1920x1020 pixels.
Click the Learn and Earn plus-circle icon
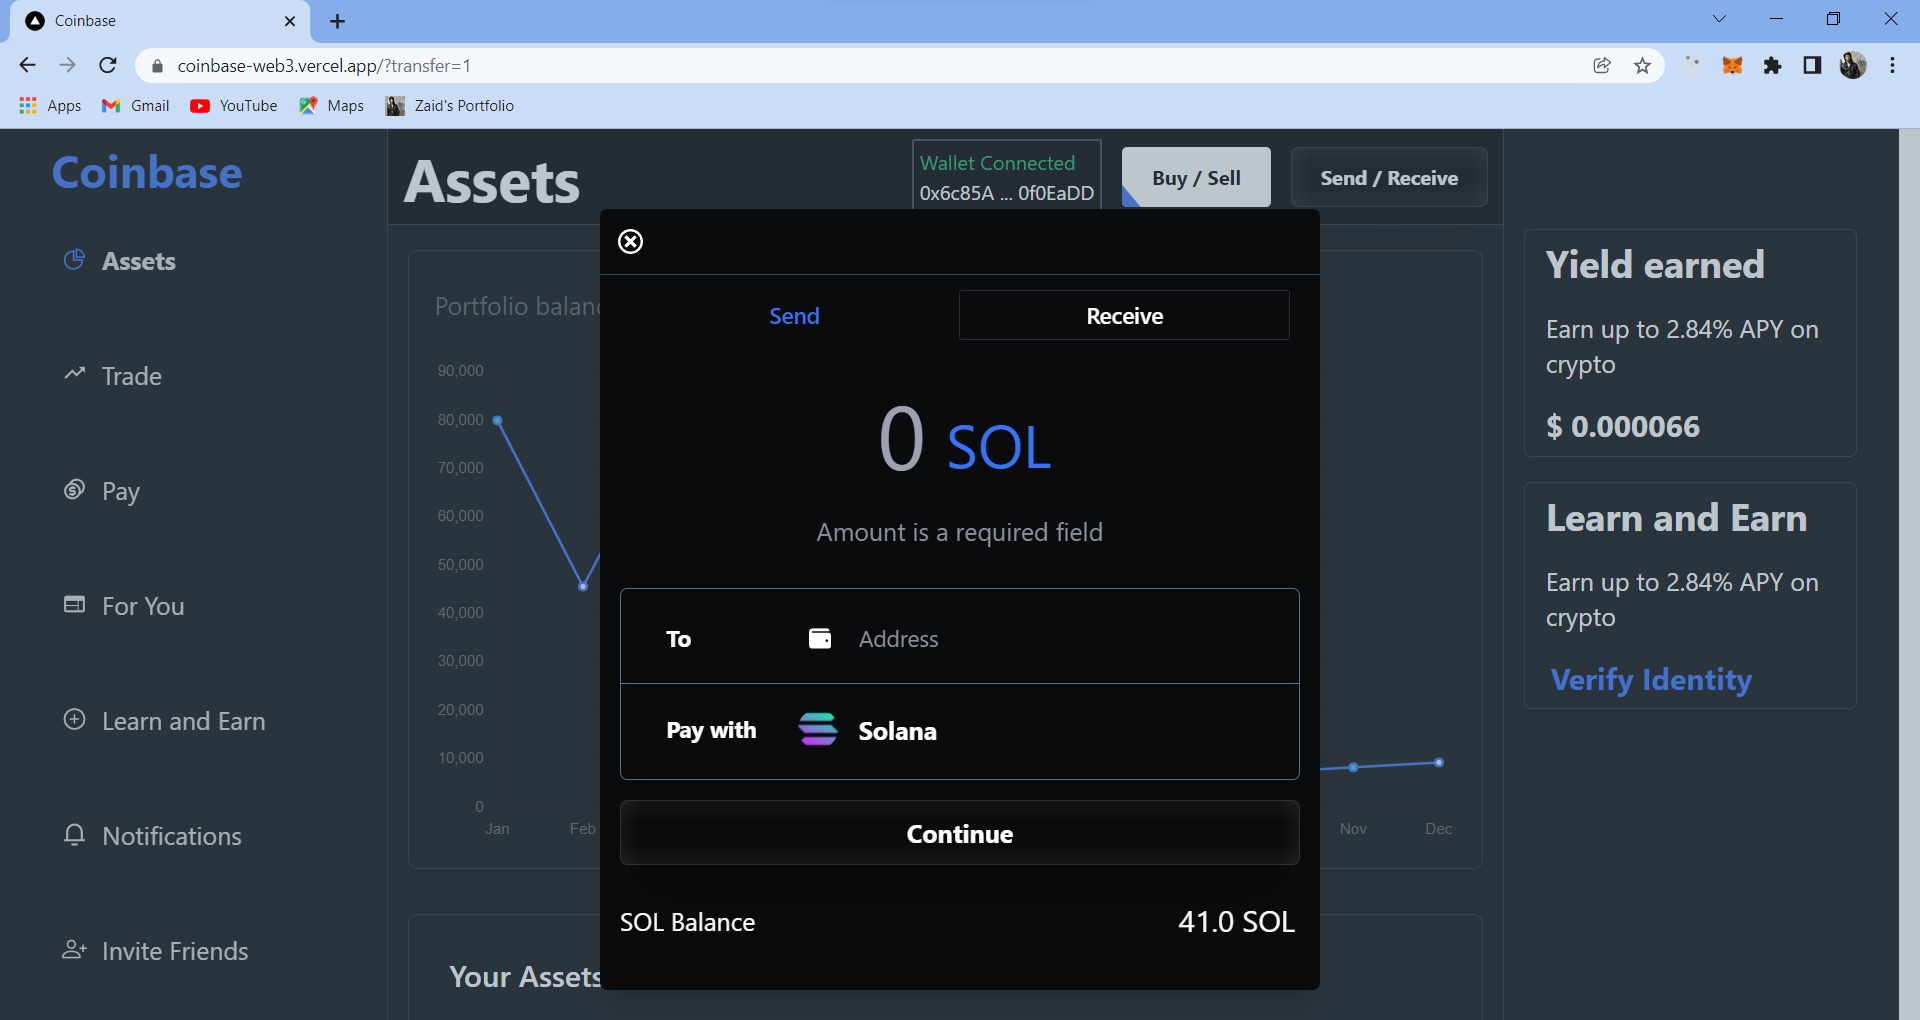[x=74, y=719]
